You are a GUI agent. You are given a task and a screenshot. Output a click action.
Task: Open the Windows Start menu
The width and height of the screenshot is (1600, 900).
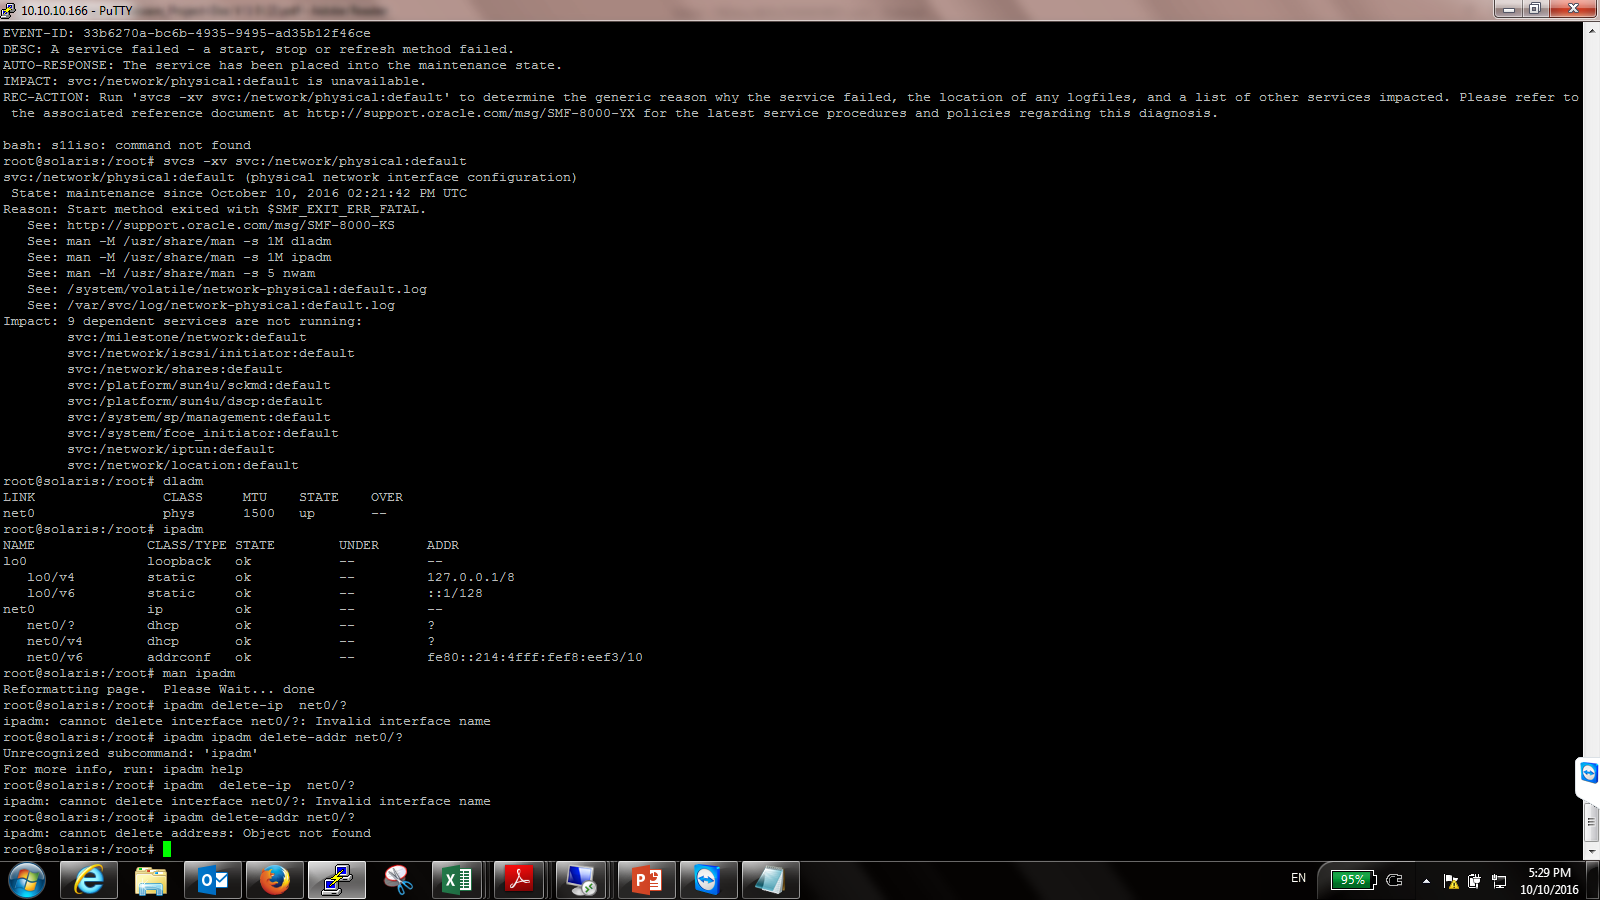pyautogui.click(x=27, y=880)
